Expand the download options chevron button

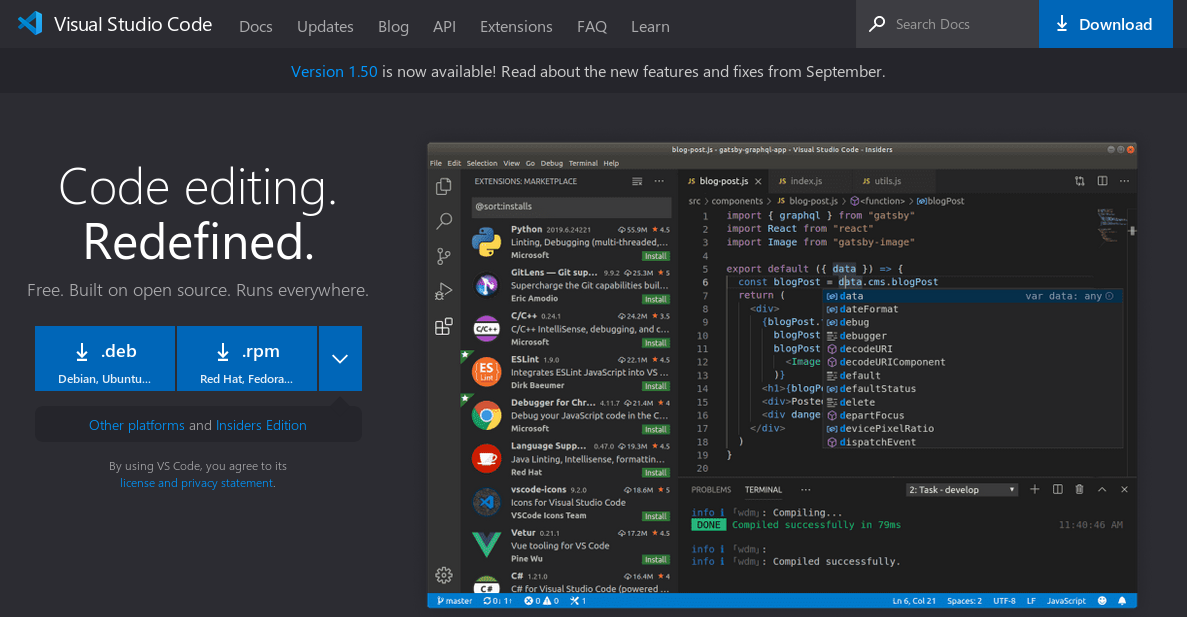pos(340,358)
